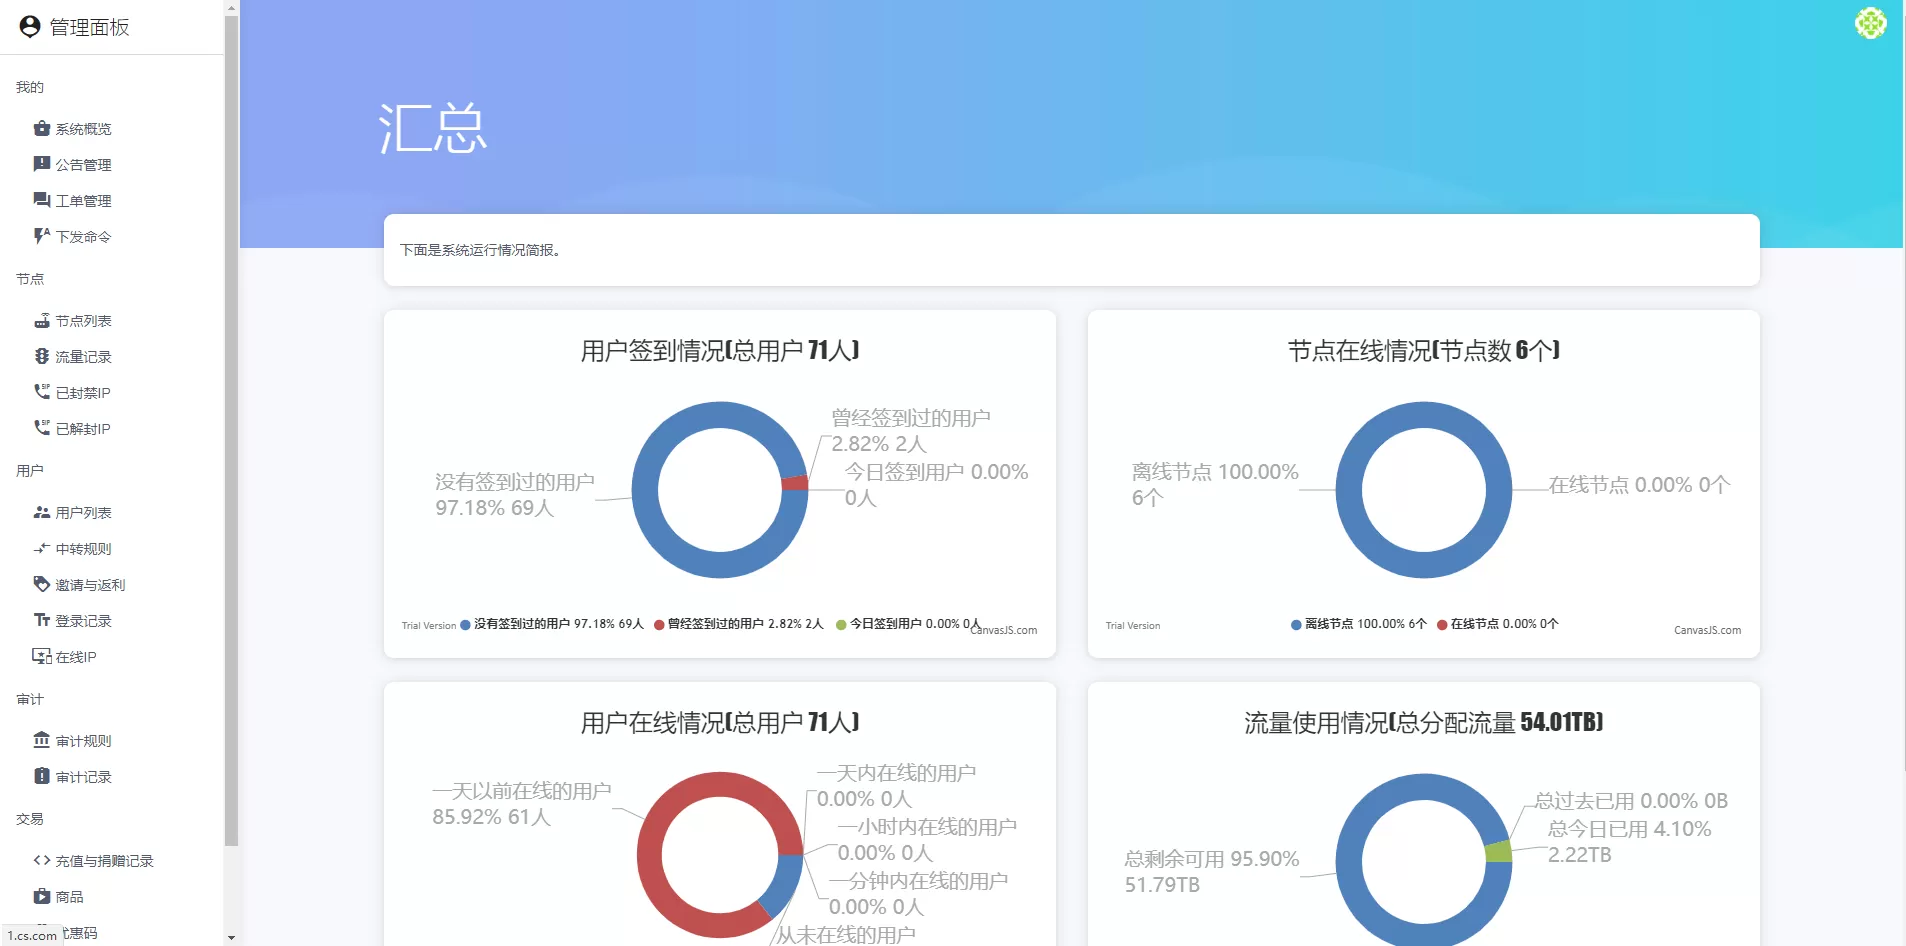Toggle 曾经签到过的用户 legend entry
Image resolution: width=1906 pixels, height=946 pixels.
pyautogui.click(x=738, y=624)
